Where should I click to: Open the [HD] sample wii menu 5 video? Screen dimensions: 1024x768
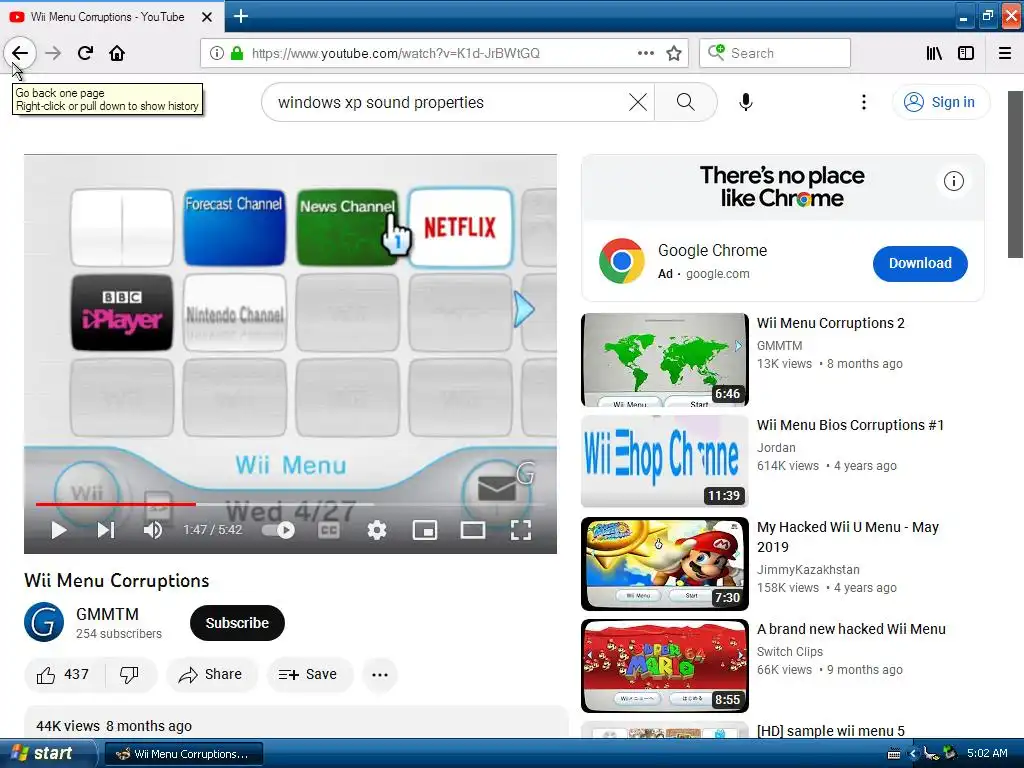coord(831,730)
